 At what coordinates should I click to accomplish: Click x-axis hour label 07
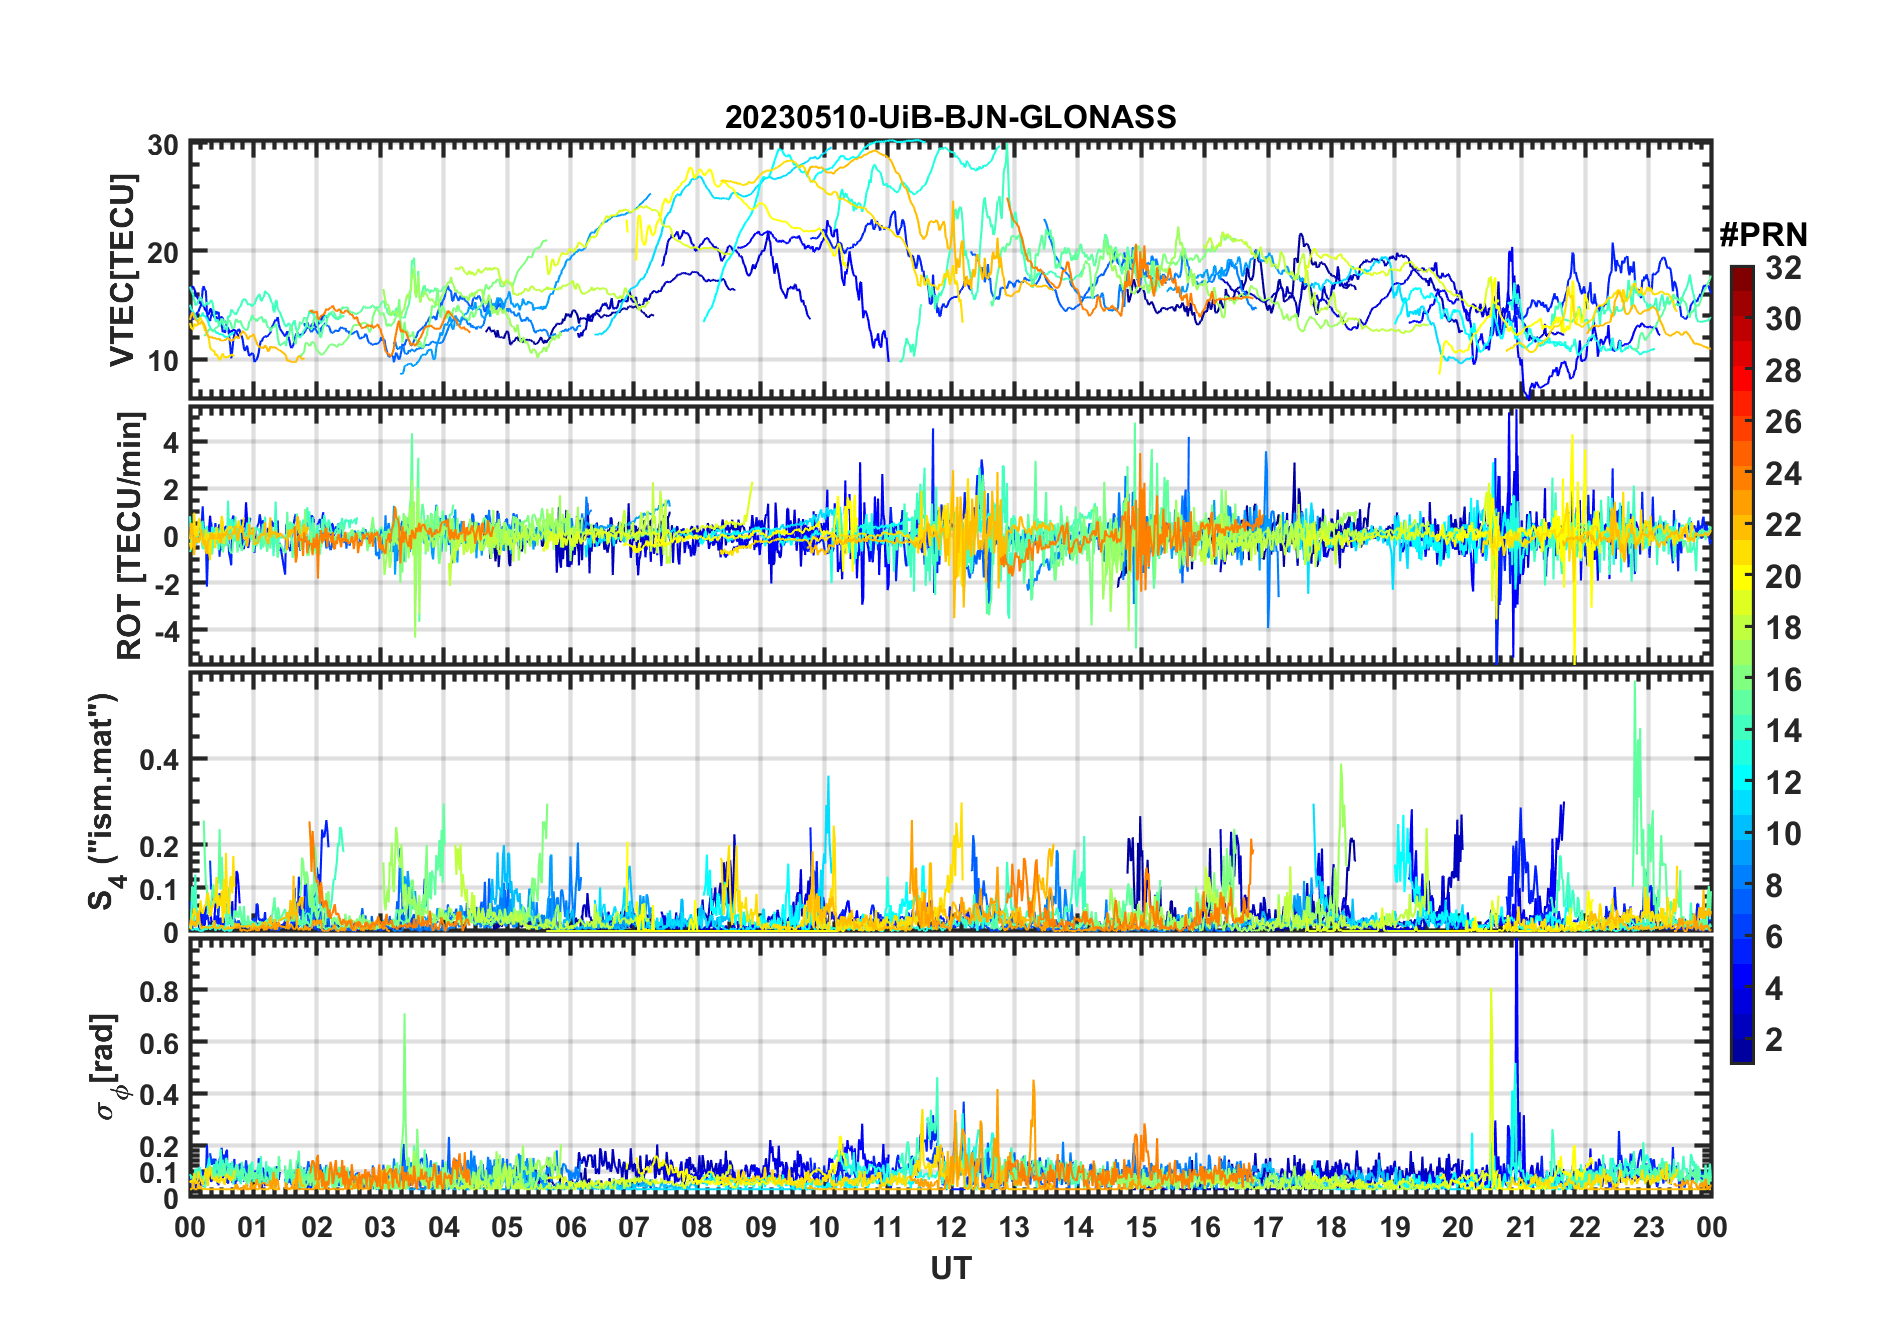coord(634,1227)
